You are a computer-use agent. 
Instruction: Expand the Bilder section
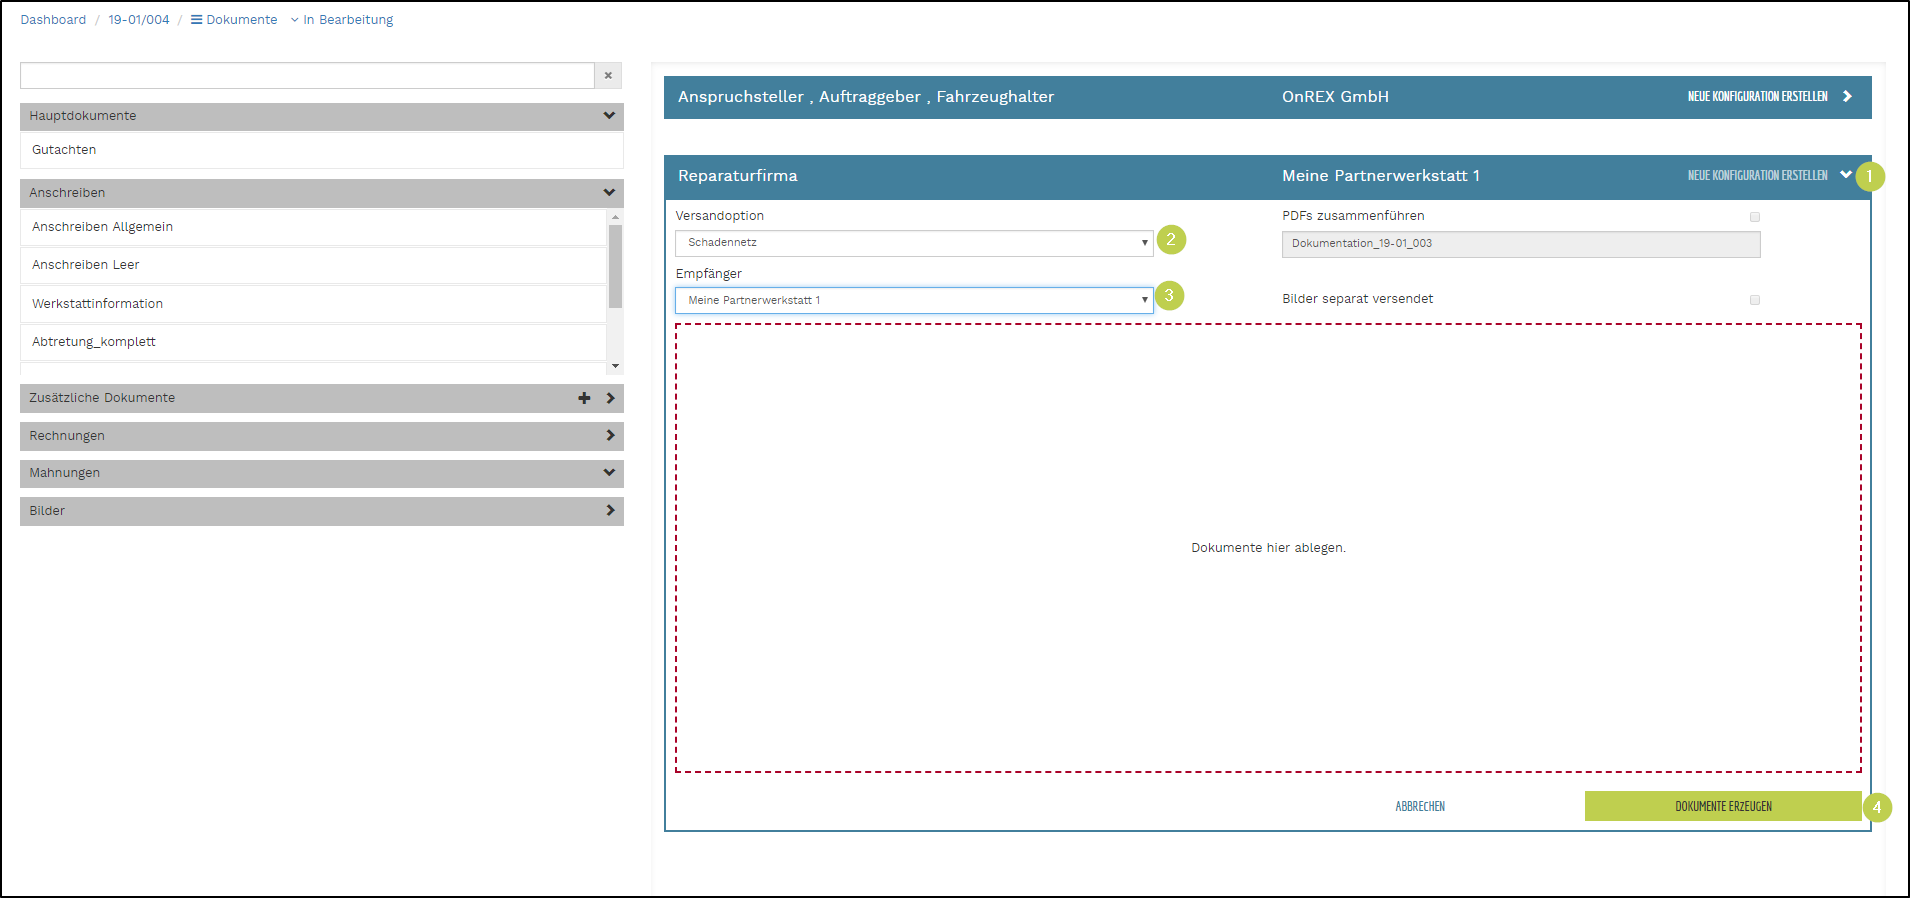point(610,511)
